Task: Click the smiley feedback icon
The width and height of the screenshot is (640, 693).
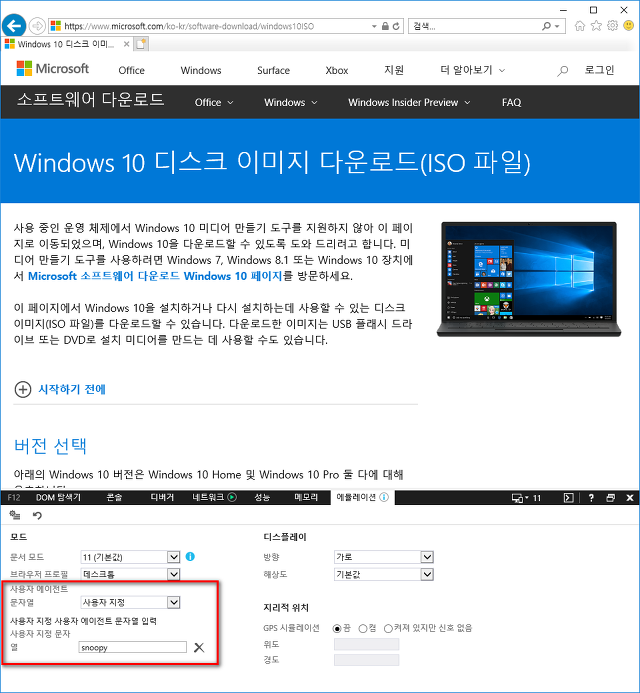Action: pyautogui.click(x=628, y=26)
